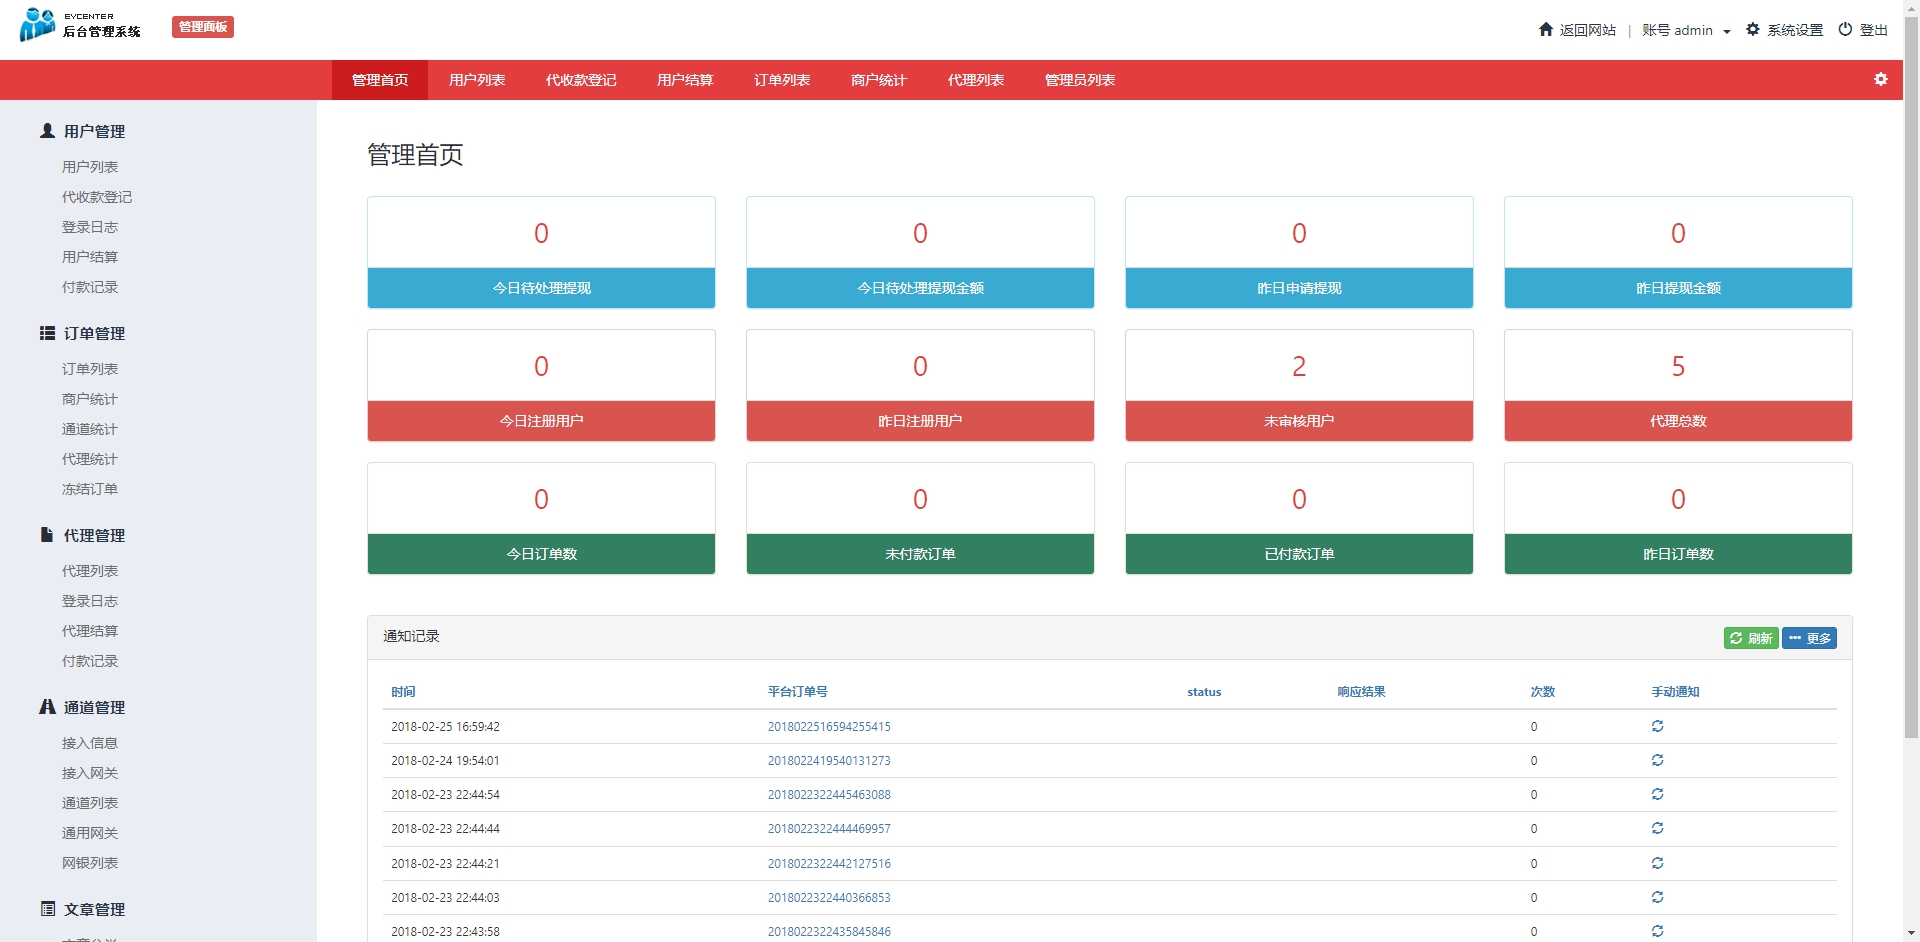Toggle the 通道管理 sidebar group
This screenshot has height=942, width=1920.
94,707
